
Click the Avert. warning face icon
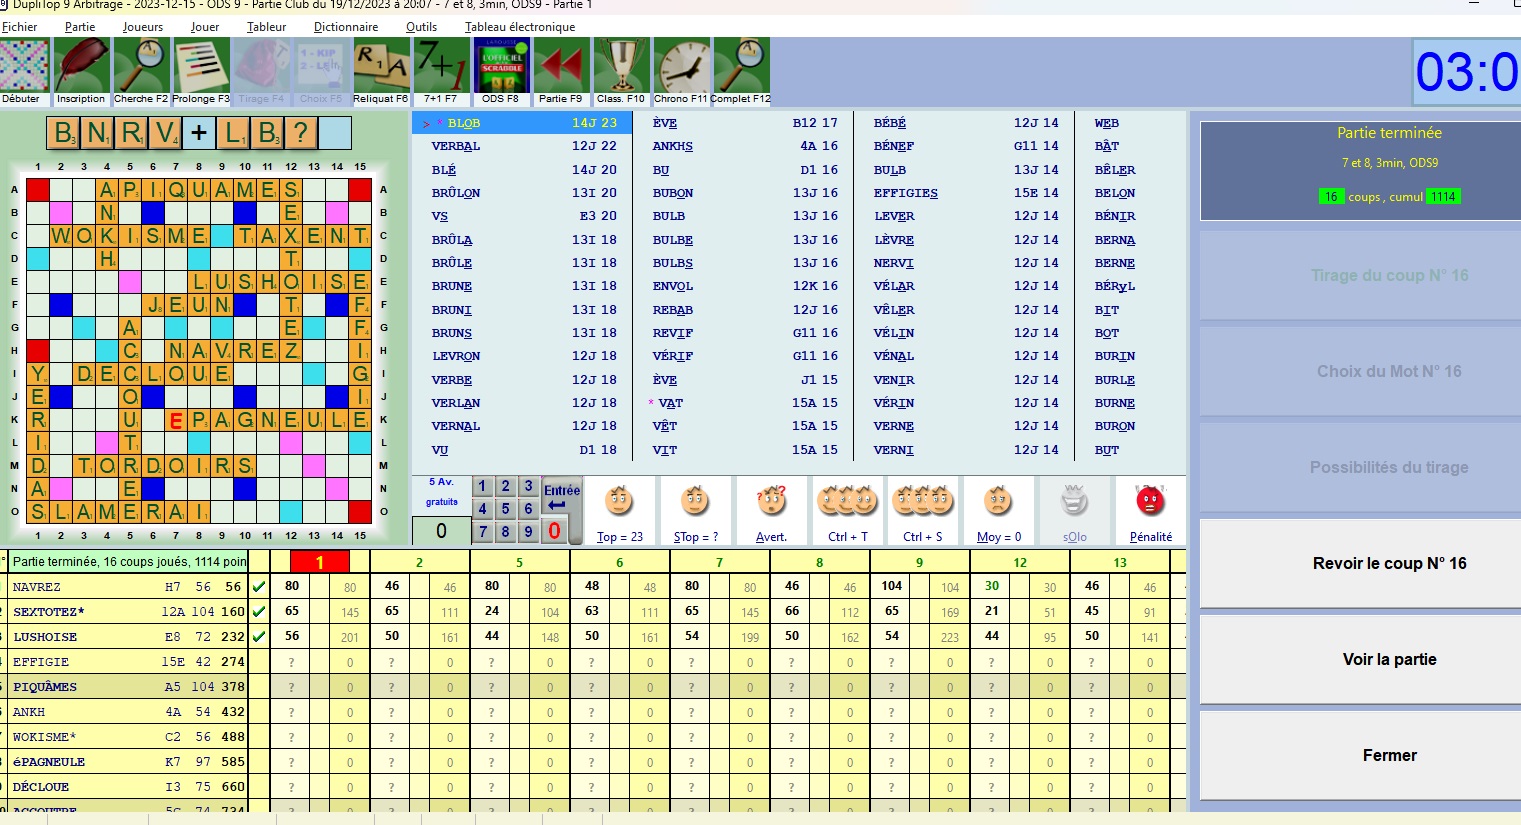click(771, 502)
